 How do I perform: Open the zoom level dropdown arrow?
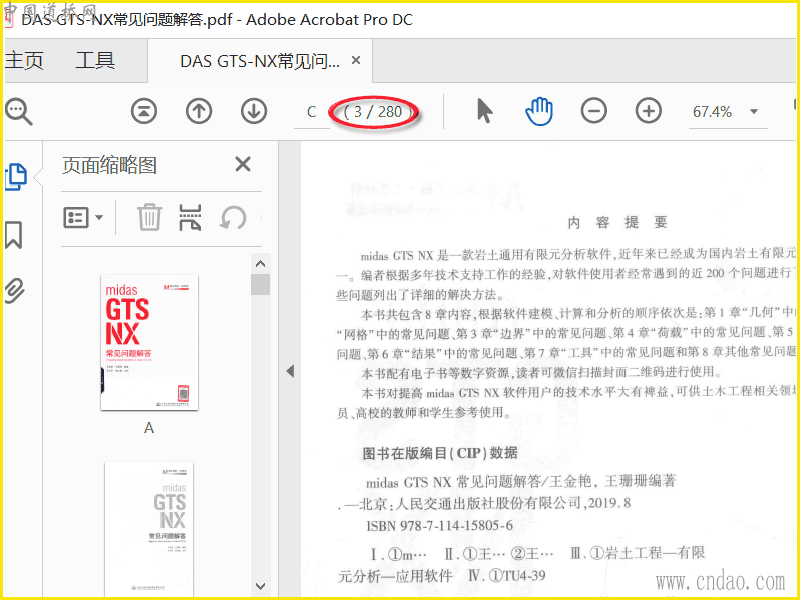(754, 111)
